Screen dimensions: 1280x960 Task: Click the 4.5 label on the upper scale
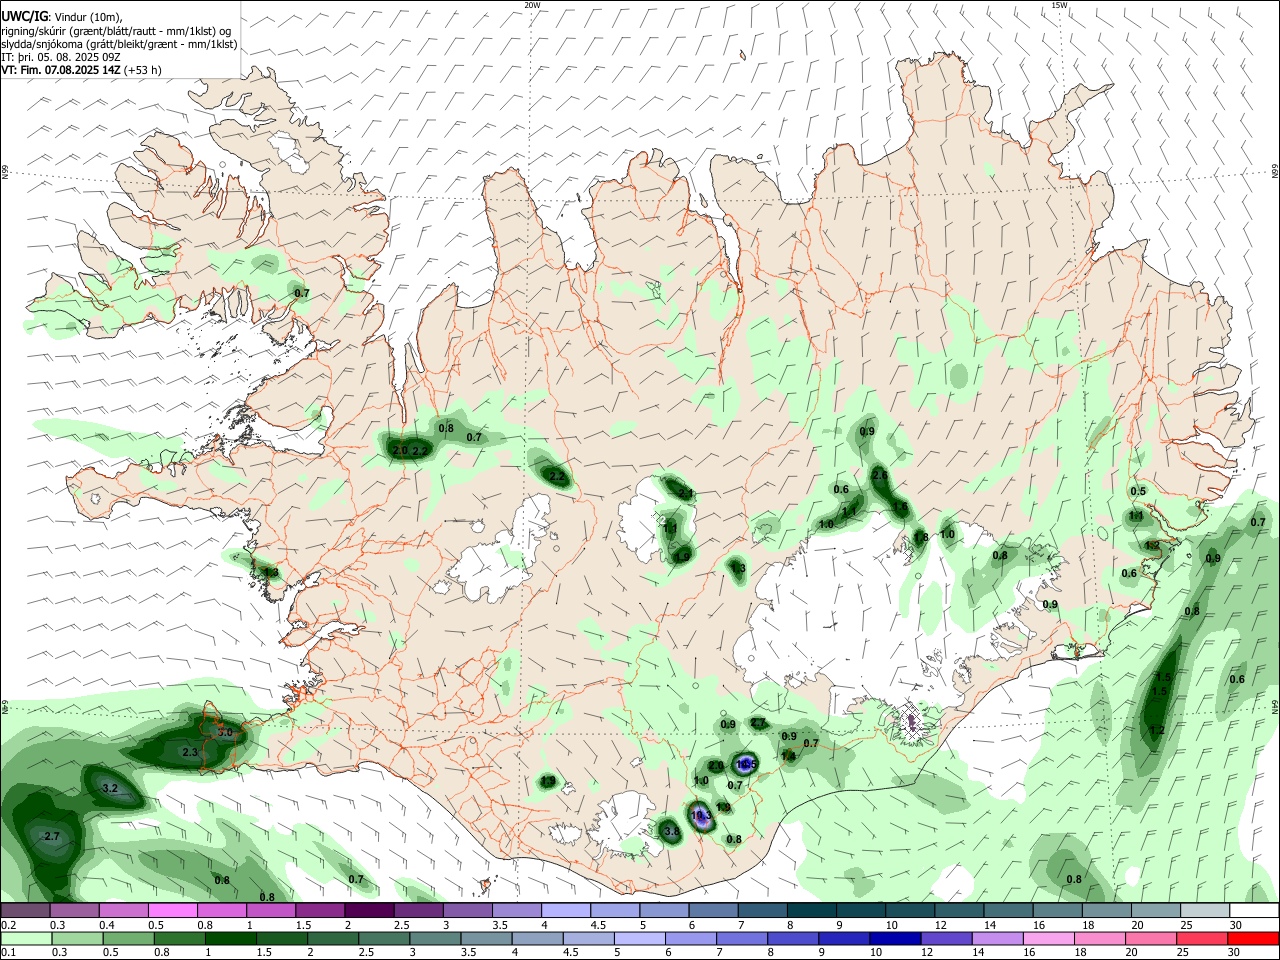(x=598, y=925)
